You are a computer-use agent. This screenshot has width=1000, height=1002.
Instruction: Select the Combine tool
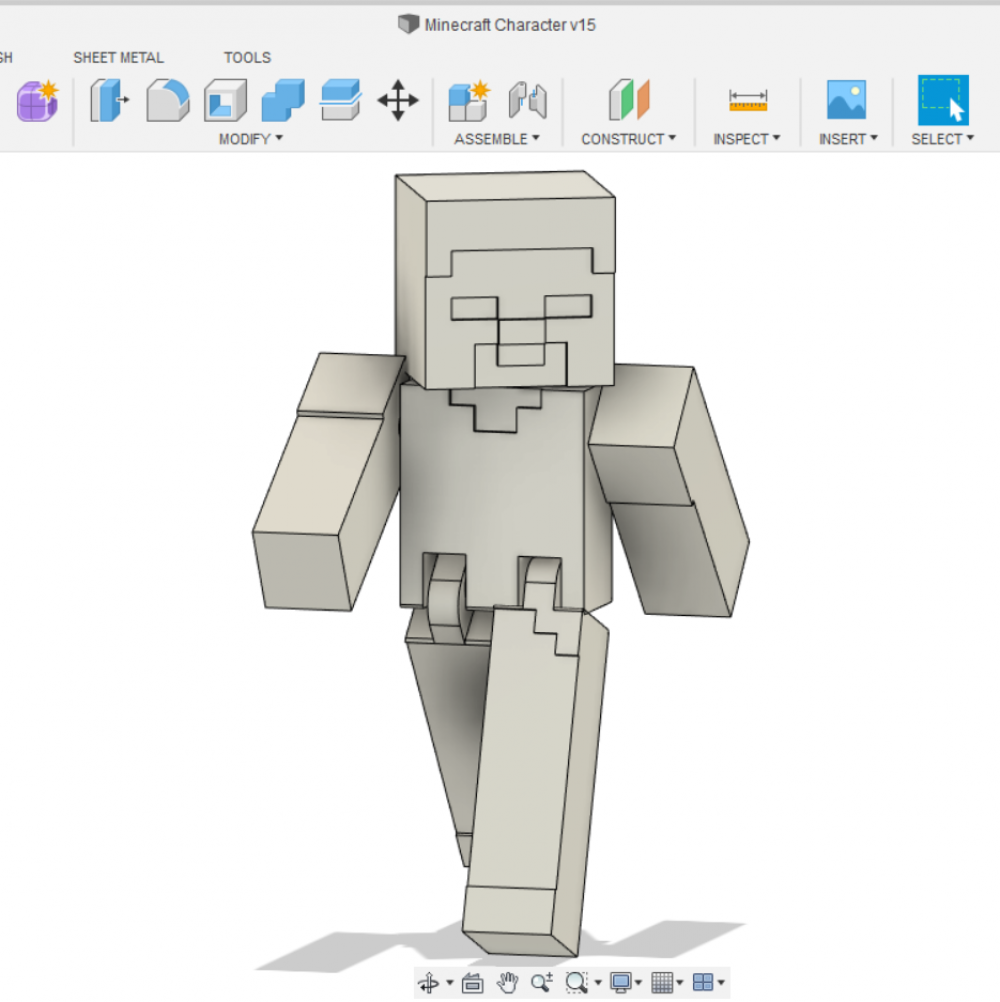click(282, 100)
